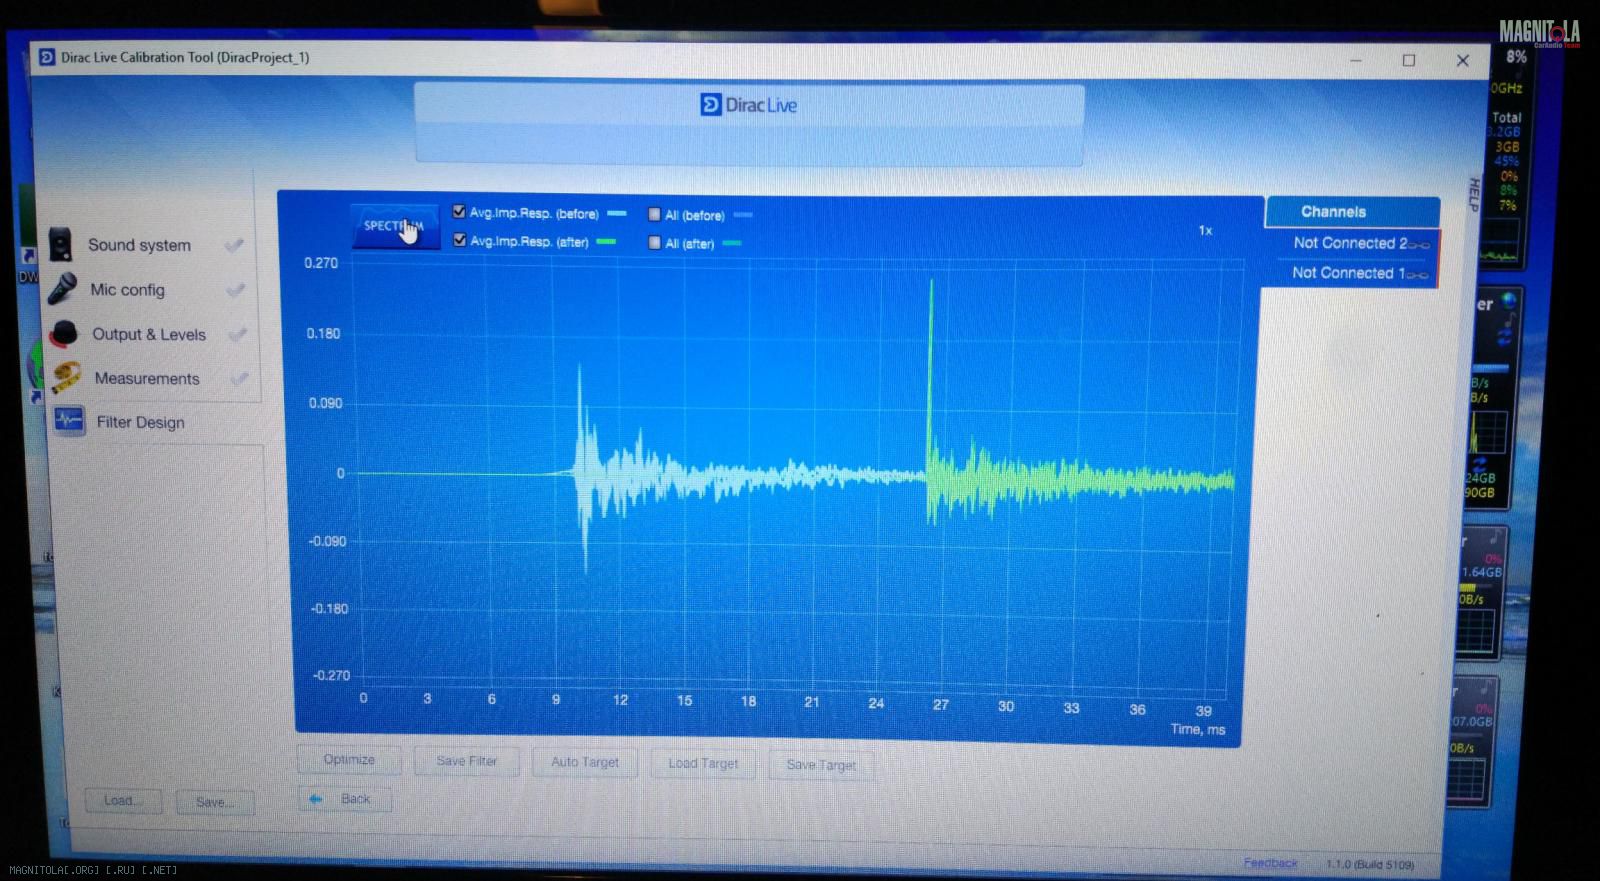Click the 1x zoom indicator
The image size is (1600, 881).
1205,230
